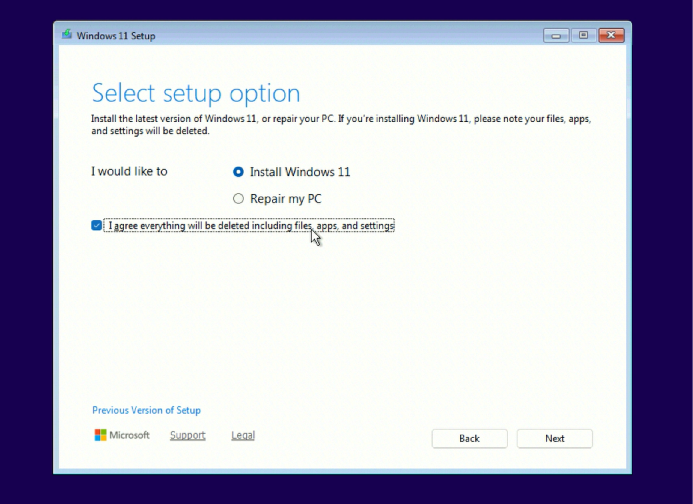The image size is (693, 504).
Task: Go Back to the previous setup page
Action: [469, 439]
